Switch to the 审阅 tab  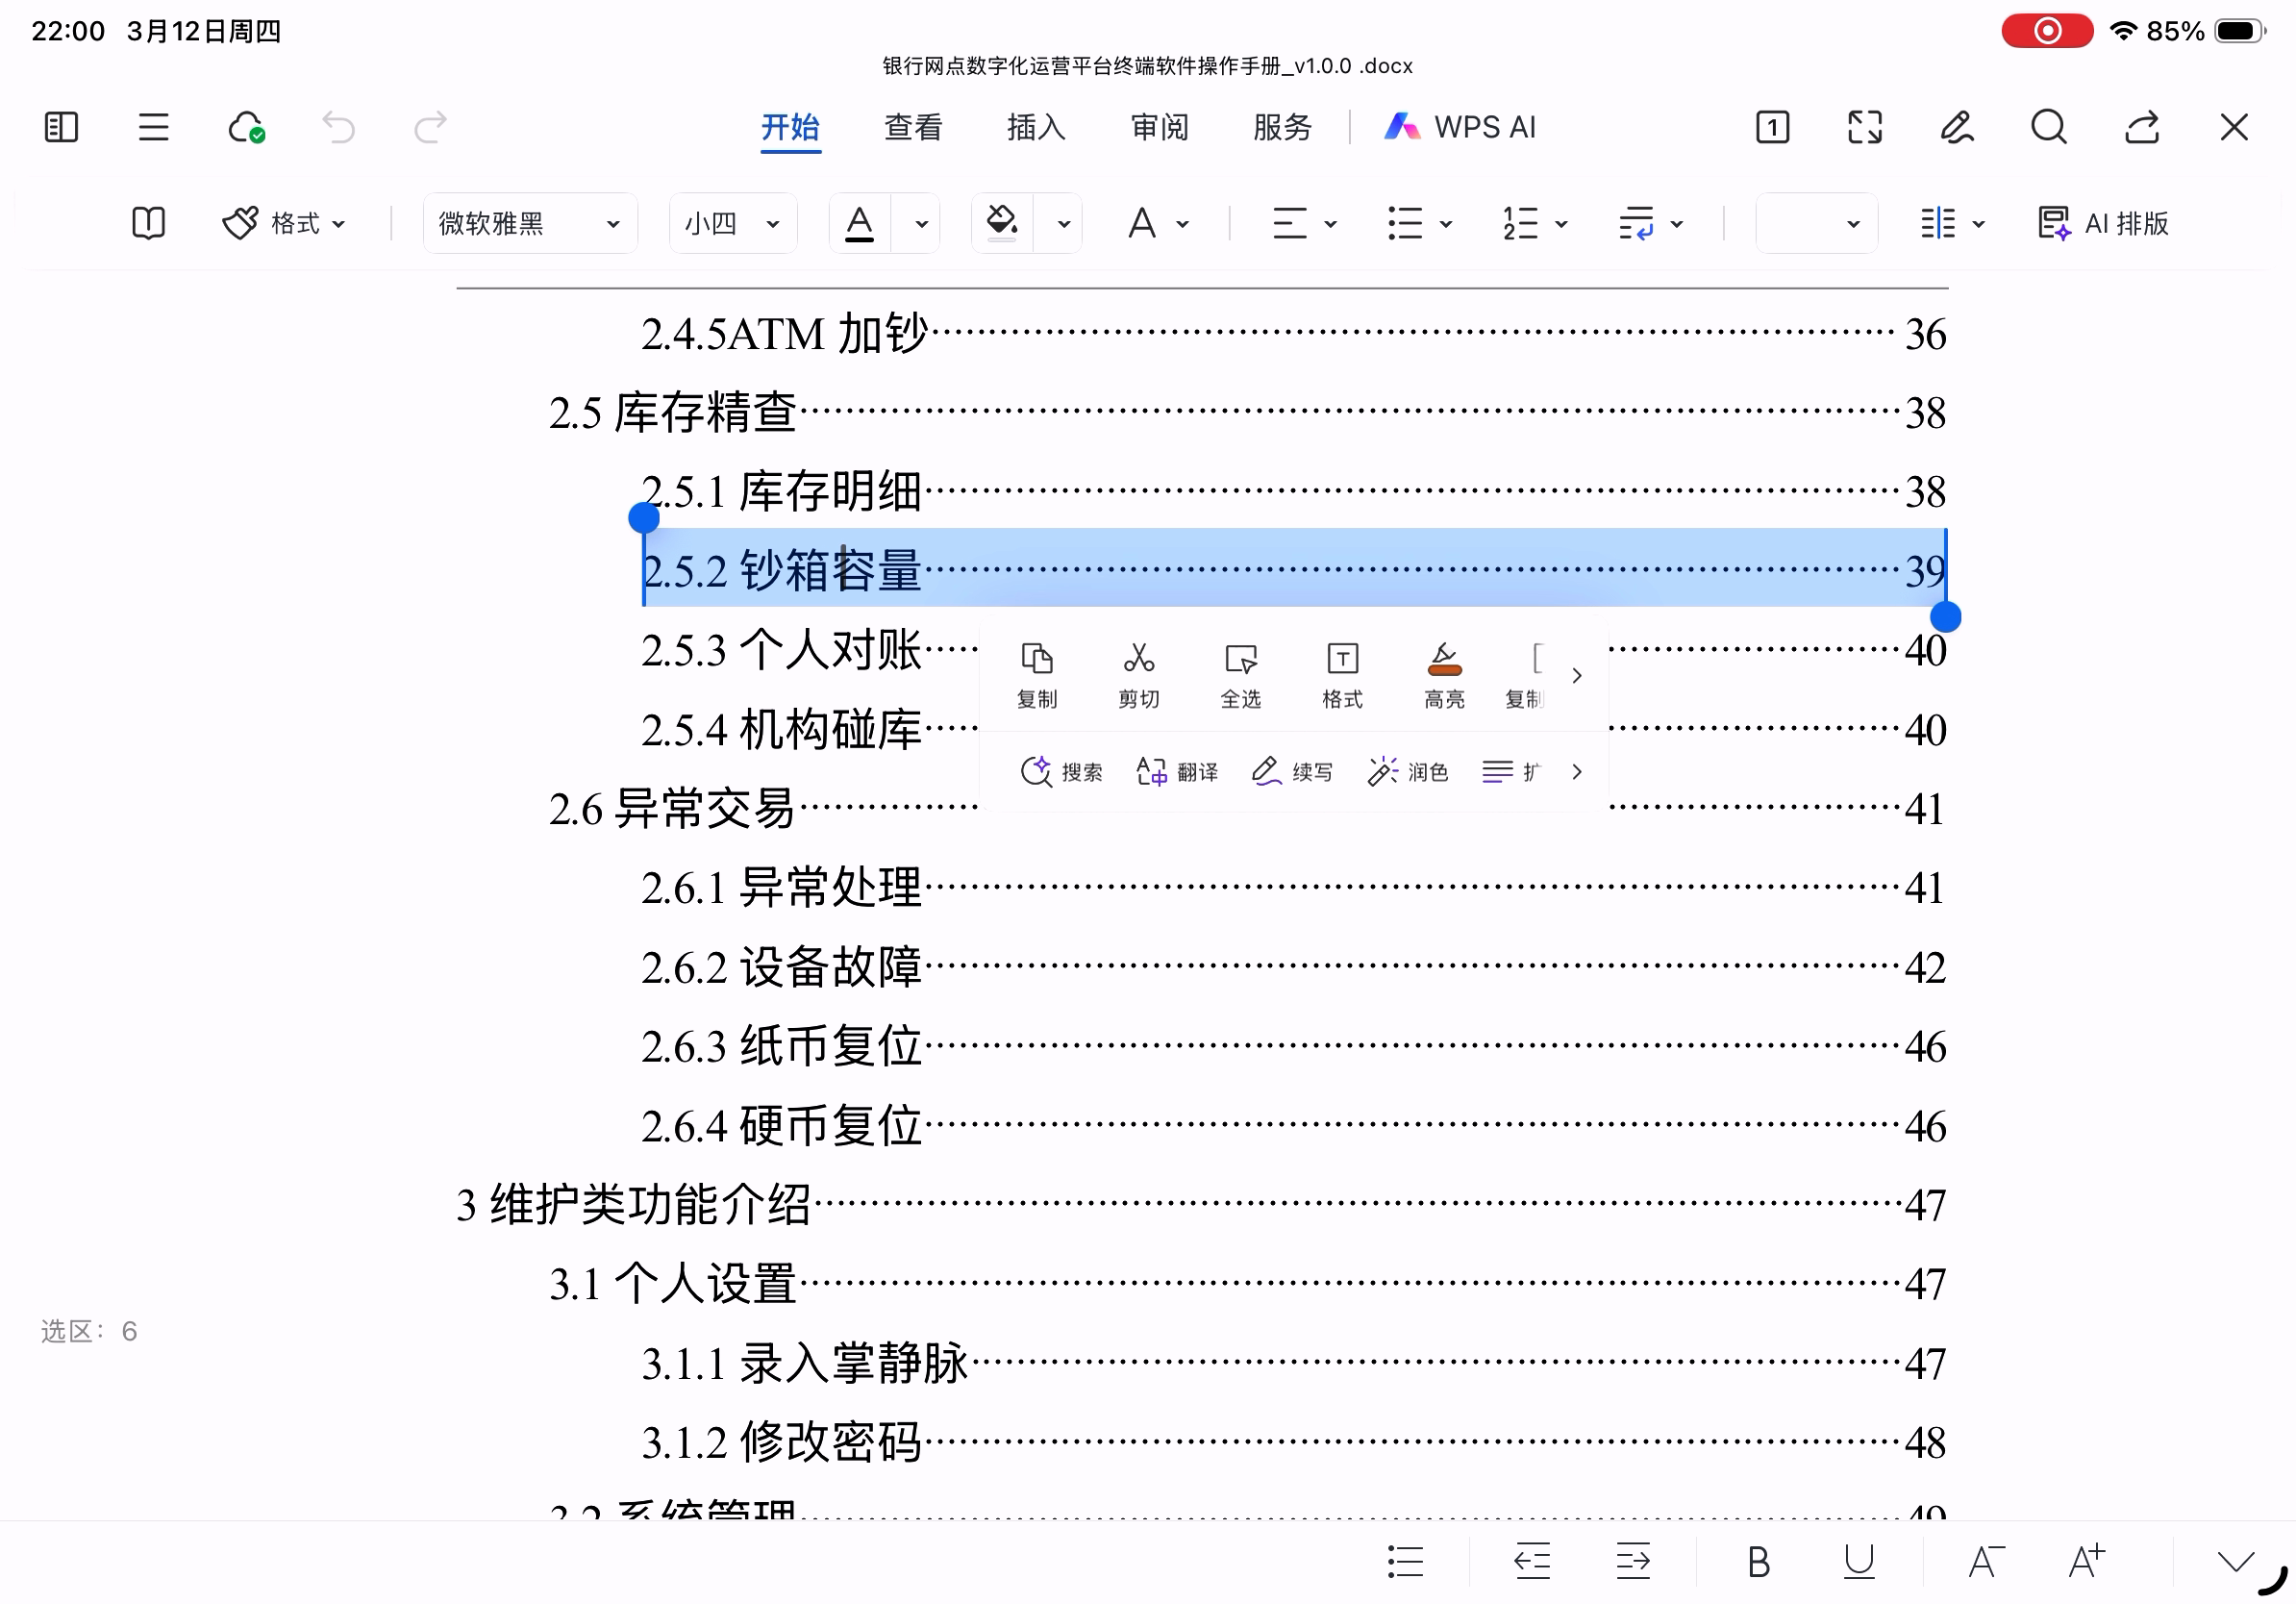pos(1158,127)
